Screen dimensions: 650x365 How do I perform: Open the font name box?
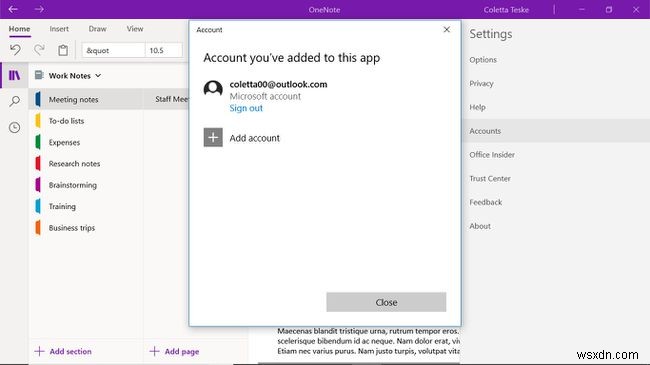(x=114, y=50)
